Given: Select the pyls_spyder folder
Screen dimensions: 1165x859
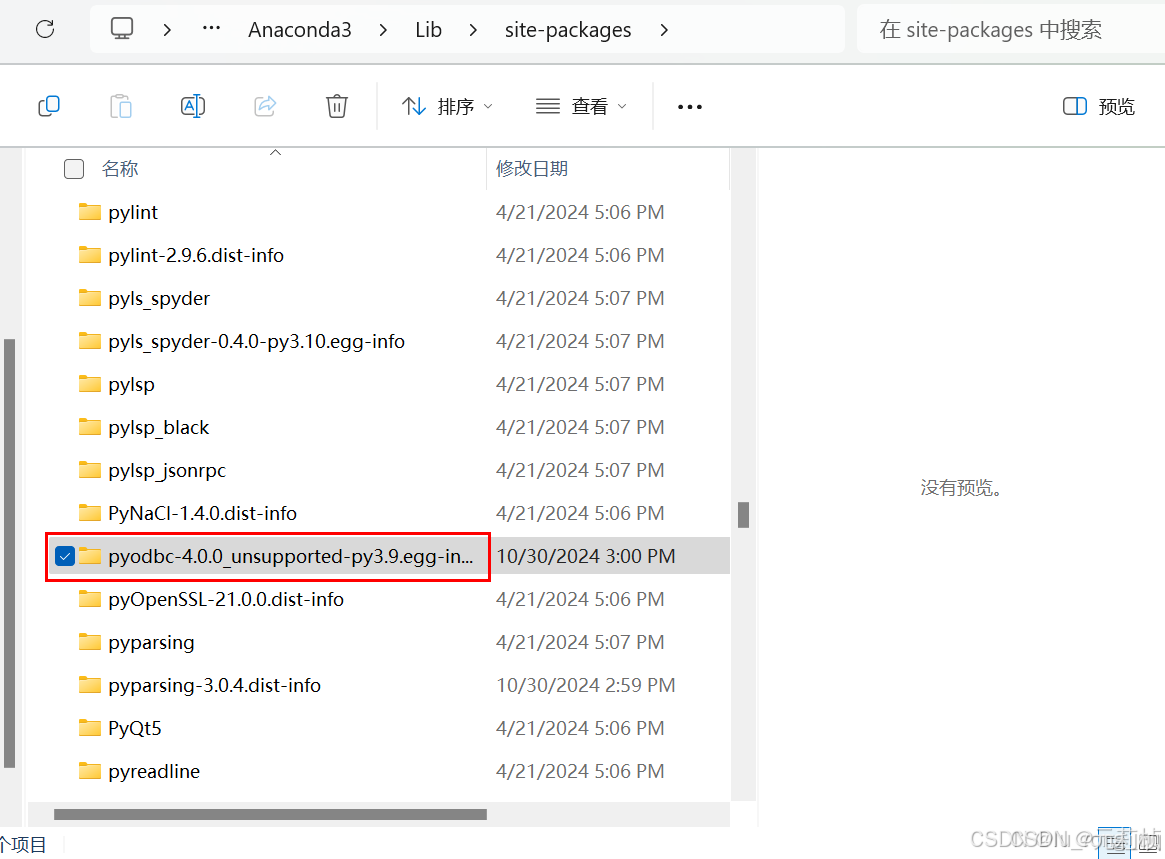Looking at the screenshot, I should click(x=159, y=299).
